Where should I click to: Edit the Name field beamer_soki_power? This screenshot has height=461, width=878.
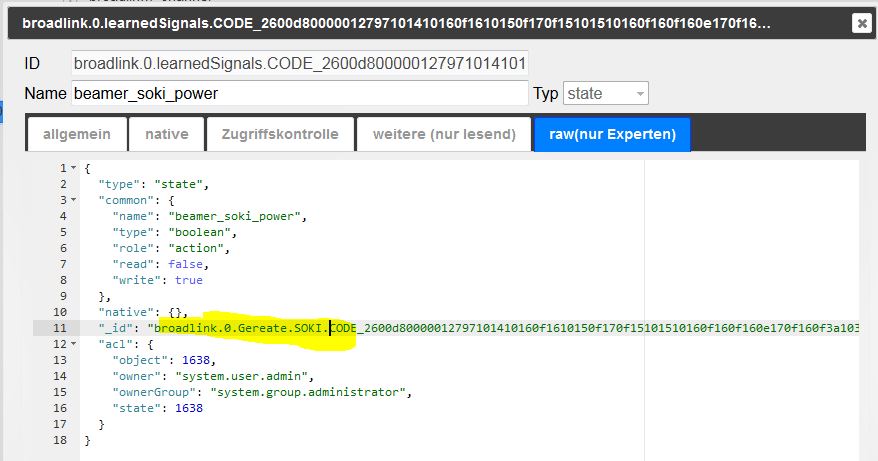pos(300,93)
